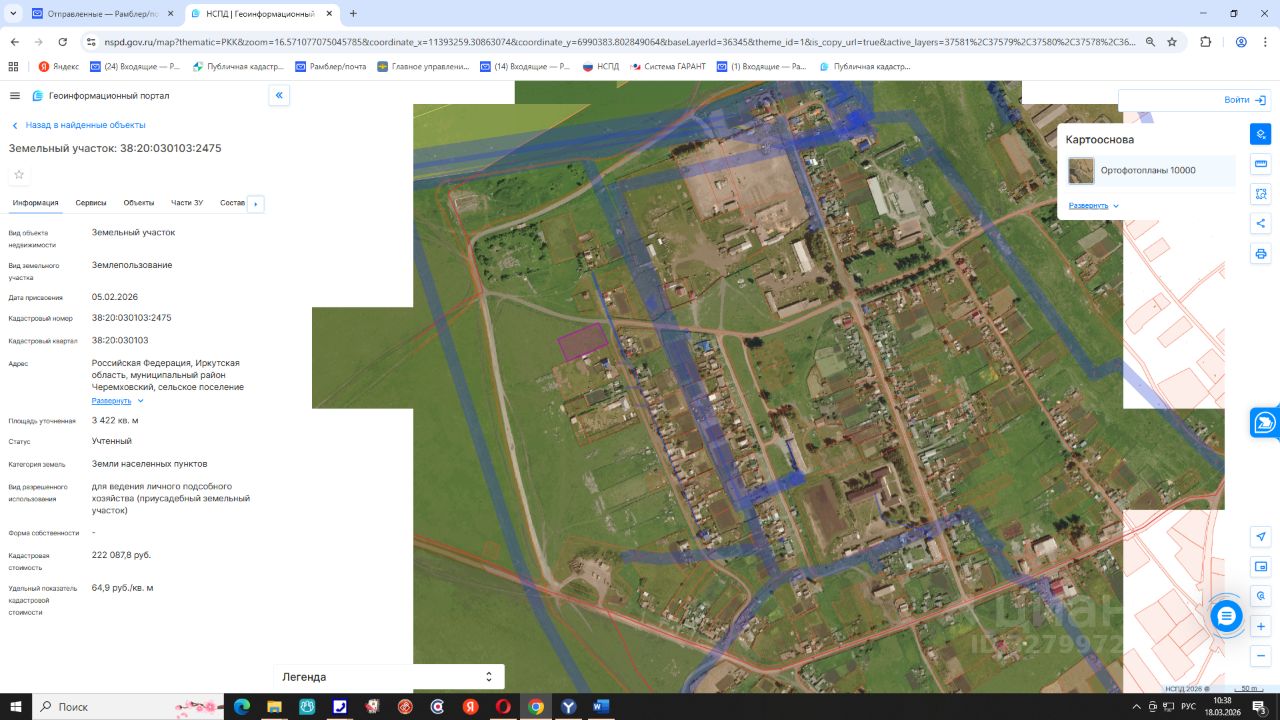Viewport: 1280px width, 720px height.
Task: Switch to the Отправленные — Рамблер browser tab
Action: (101, 14)
